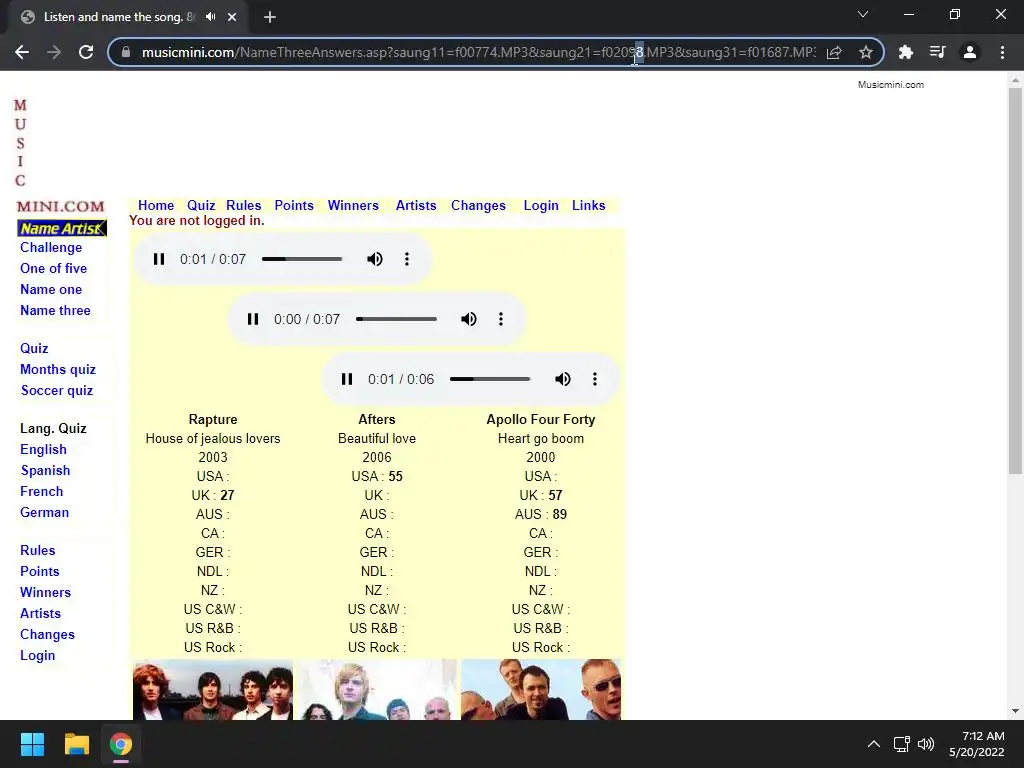The width and height of the screenshot is (1024, 768).
Task: Open Links in the top navigation
Action: 588,206
